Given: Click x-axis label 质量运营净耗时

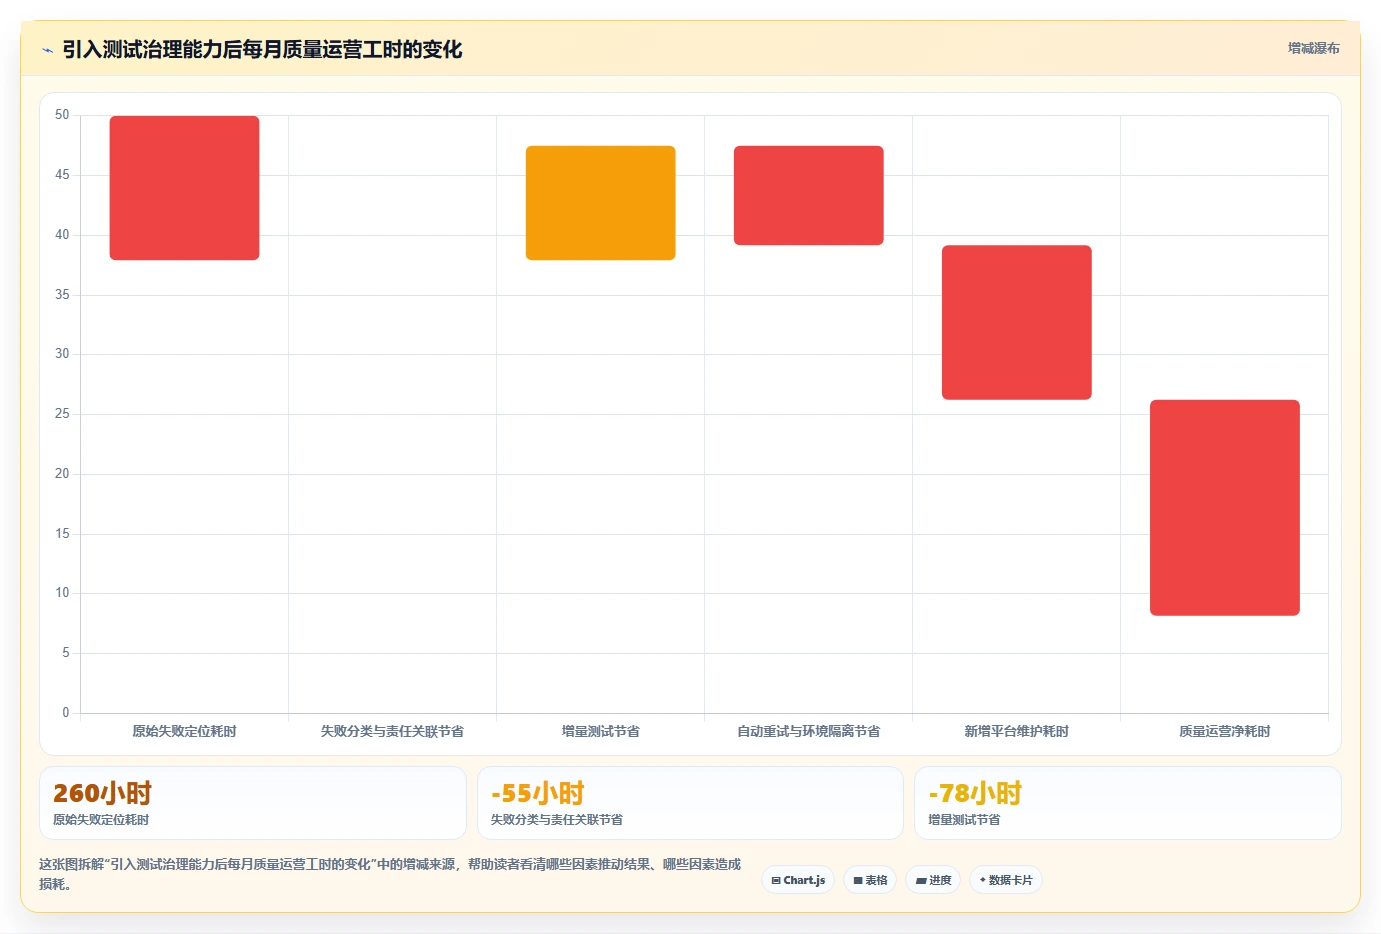Looking at the screenshot, I should click(1224, 731).
